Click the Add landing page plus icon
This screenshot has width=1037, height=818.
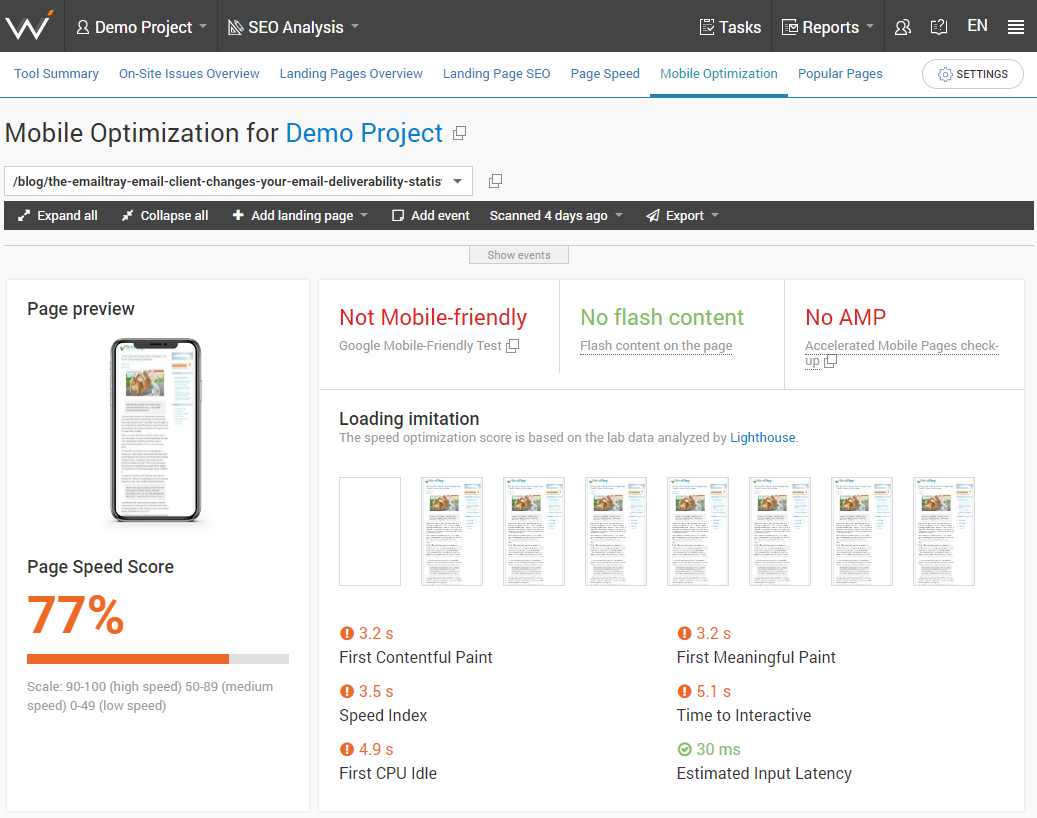[x=238, y=215]
